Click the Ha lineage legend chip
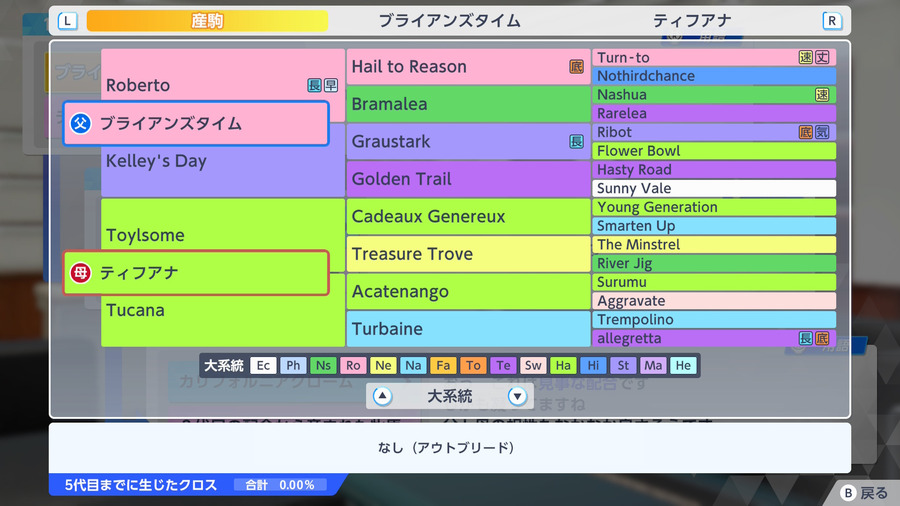Screen dimensions: 900x506 [563, 365]
